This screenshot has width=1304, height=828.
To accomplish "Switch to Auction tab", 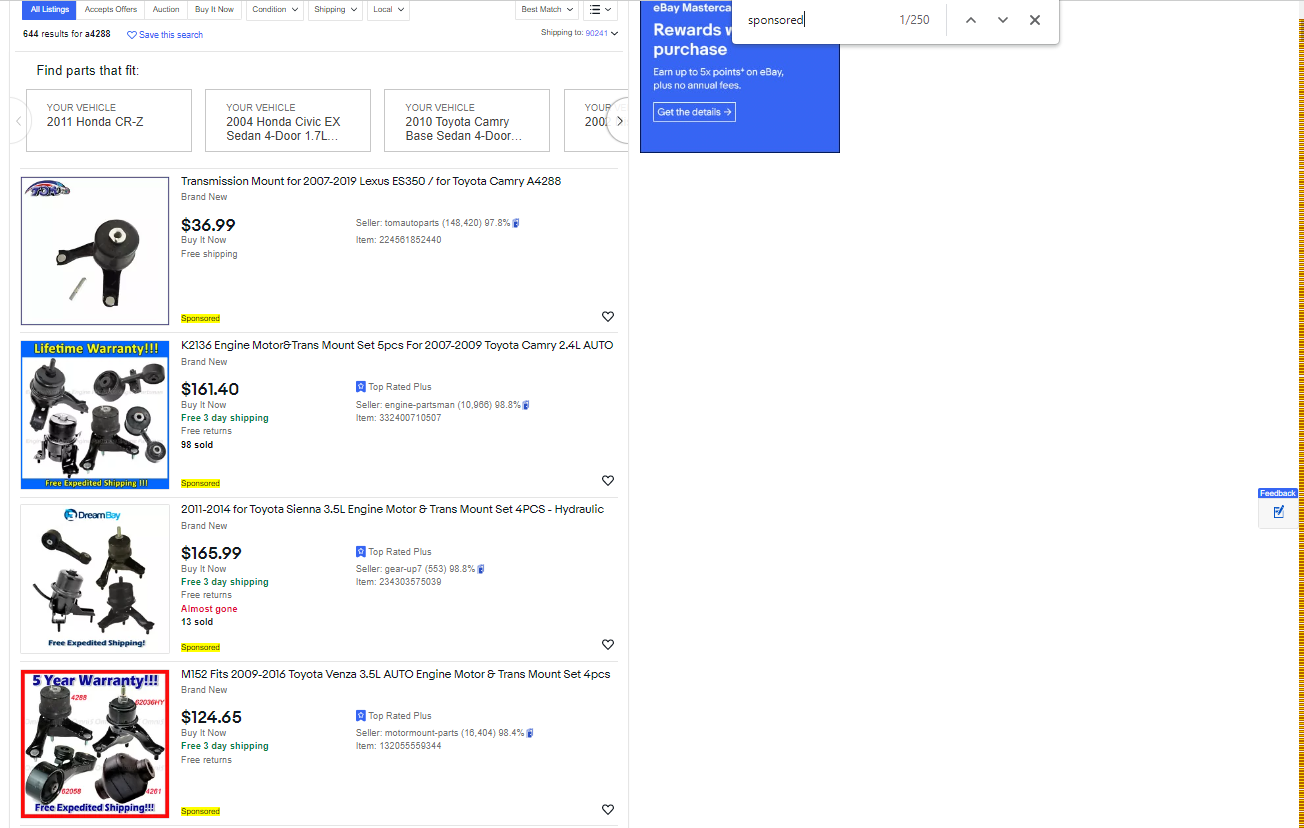I will coord(167,10).
